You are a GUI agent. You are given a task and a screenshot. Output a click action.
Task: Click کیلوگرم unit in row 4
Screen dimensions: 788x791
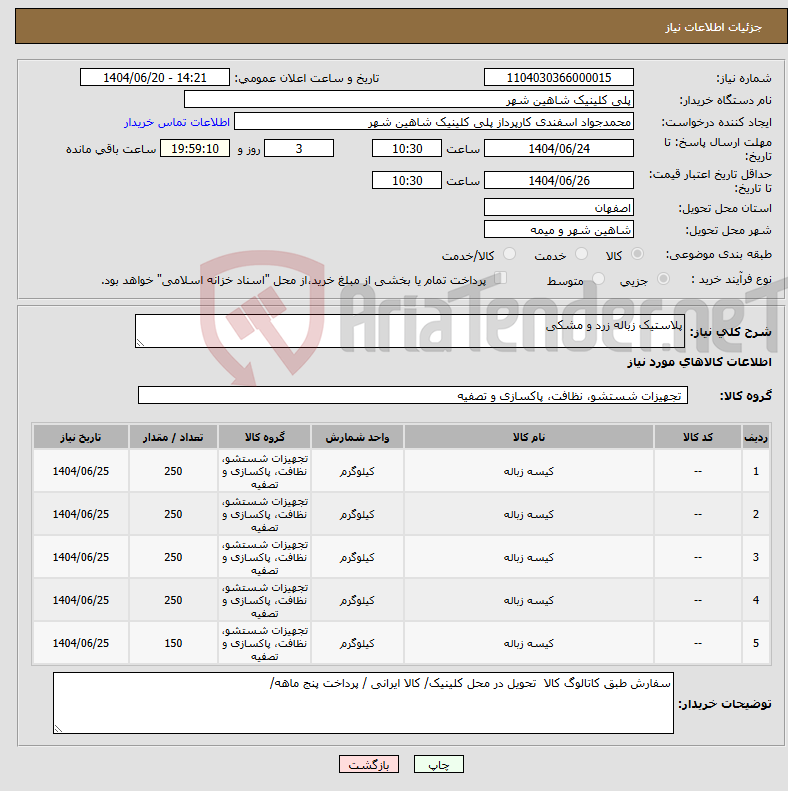tap(357, 600)
